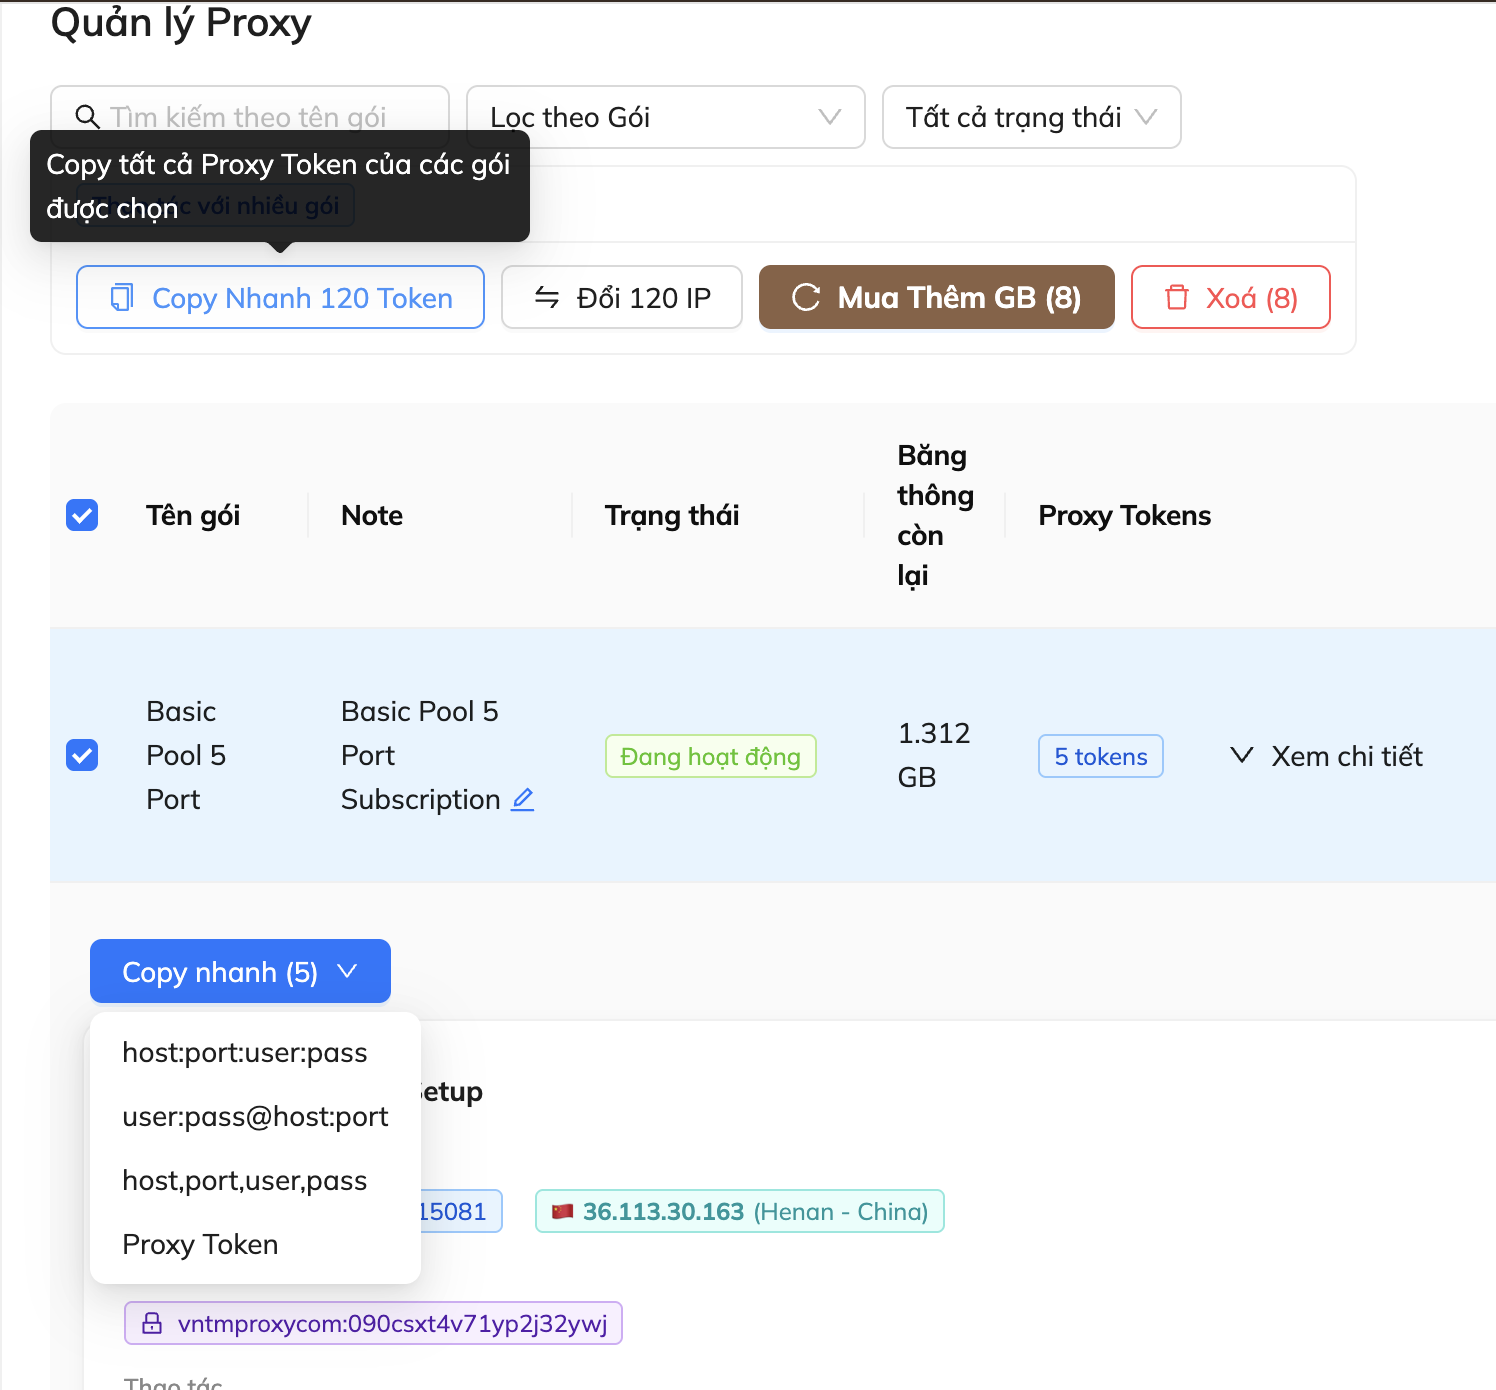The height and width of the screenshot is (1390, 1496).
Task: Click the 5 tokens badge
Action: 1100,756
